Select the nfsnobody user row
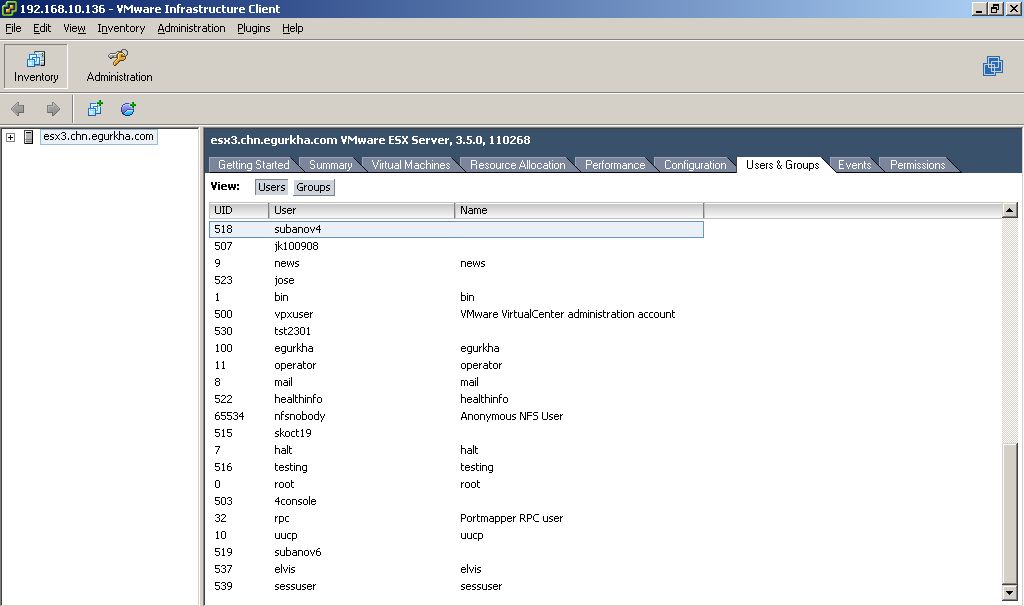The height and width of the screenshot is (606, 1024). (x=456, y=416)
